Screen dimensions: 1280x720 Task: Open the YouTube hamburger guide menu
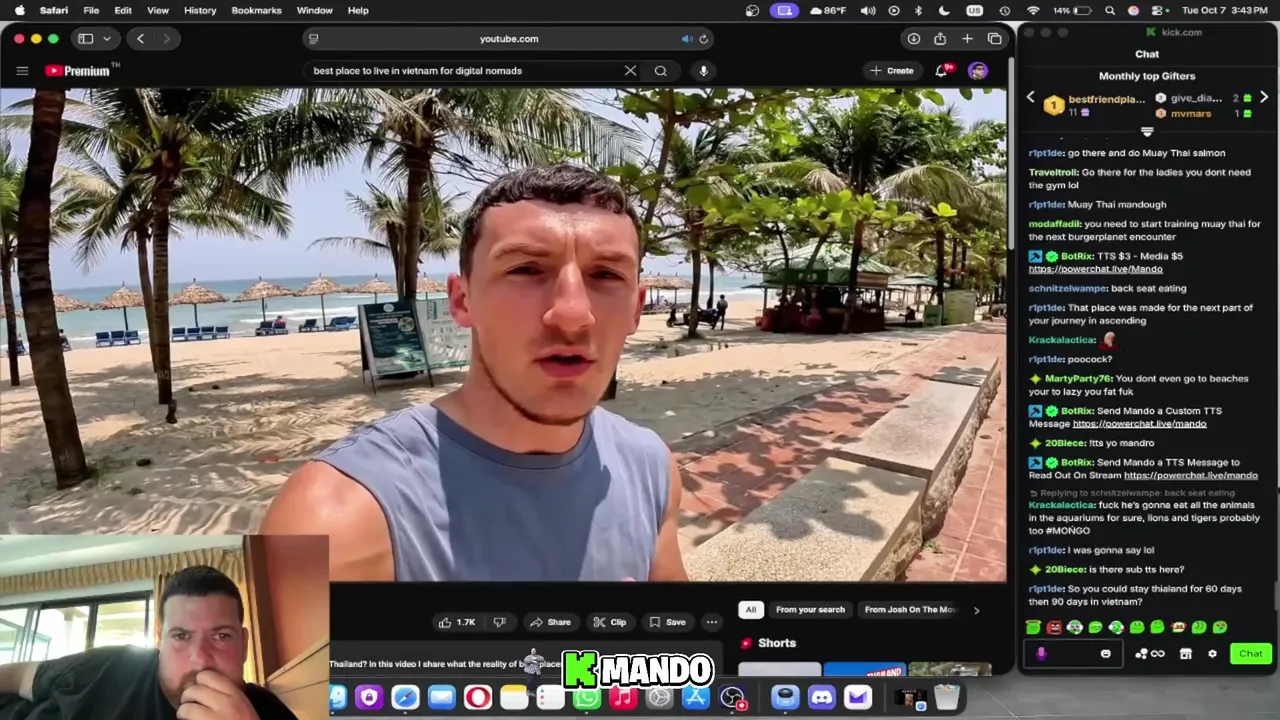click(x=22, y=71)
